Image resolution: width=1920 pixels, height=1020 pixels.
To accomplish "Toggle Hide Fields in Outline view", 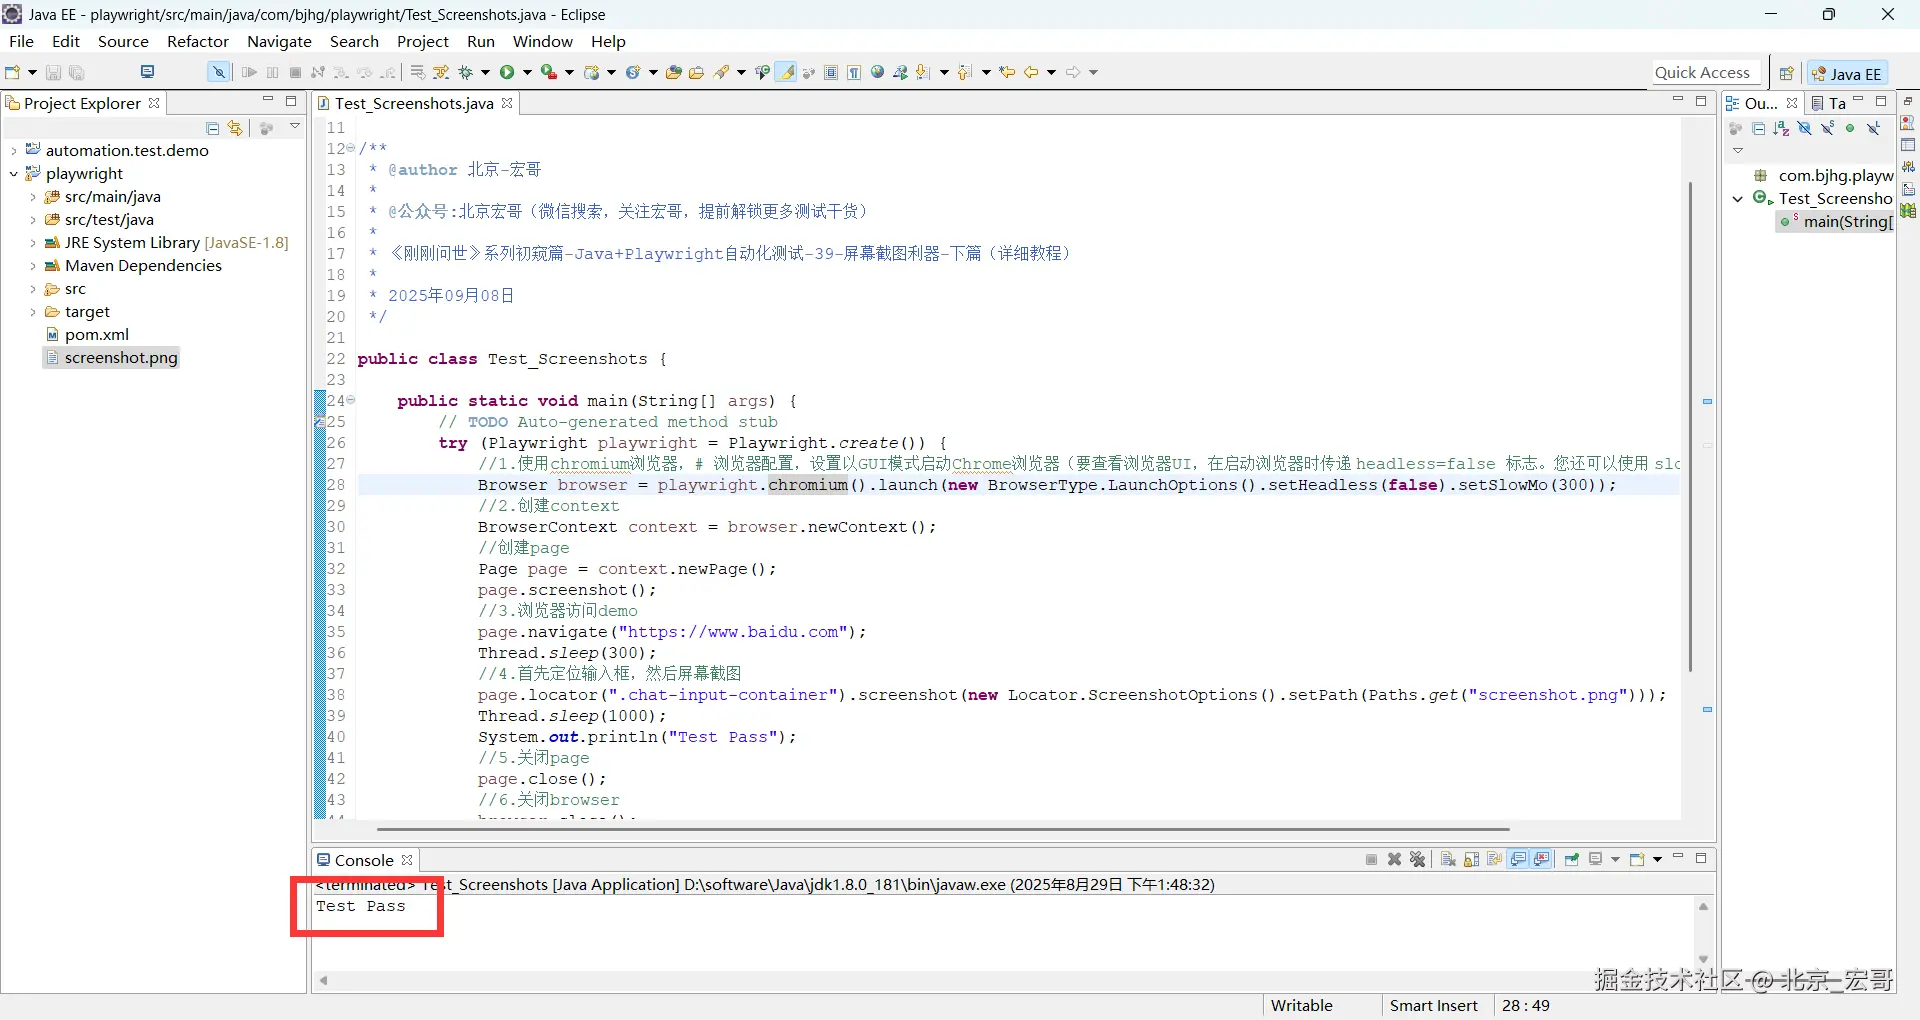I will (x=1804, y=128).
